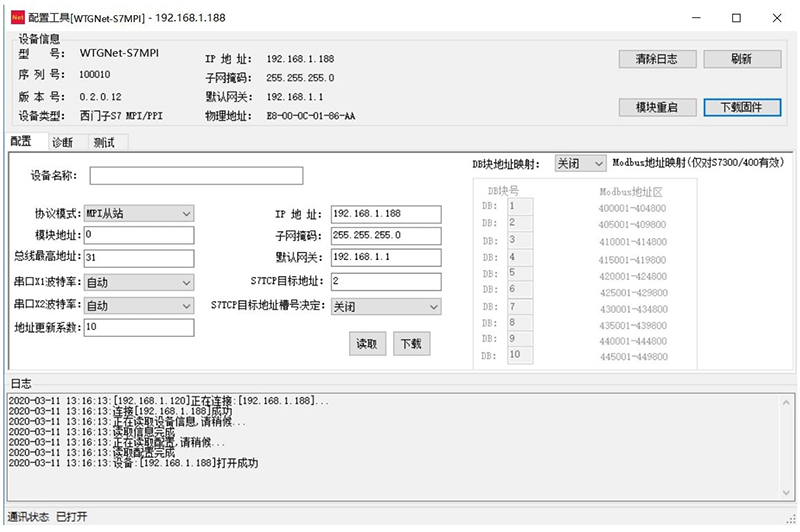Viewport: 800px width, 532px height.
Task: Minimize the 配置工具 window
Action: [x=696, y=18]
